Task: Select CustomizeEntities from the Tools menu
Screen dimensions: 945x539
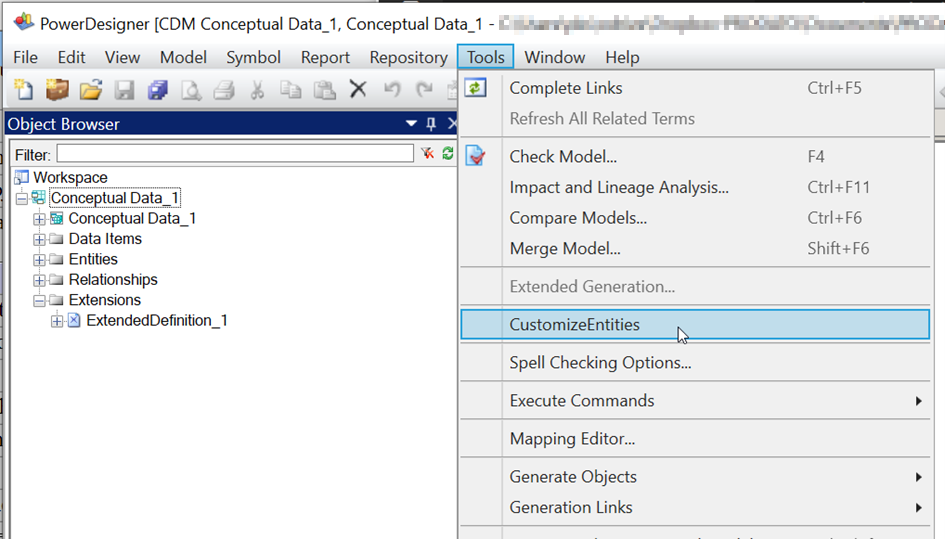Action: 574,324
